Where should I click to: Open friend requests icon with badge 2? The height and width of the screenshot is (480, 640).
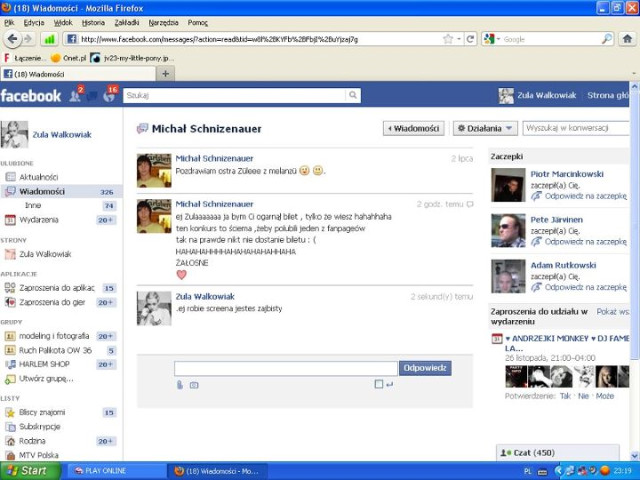[x=76, y=95]
